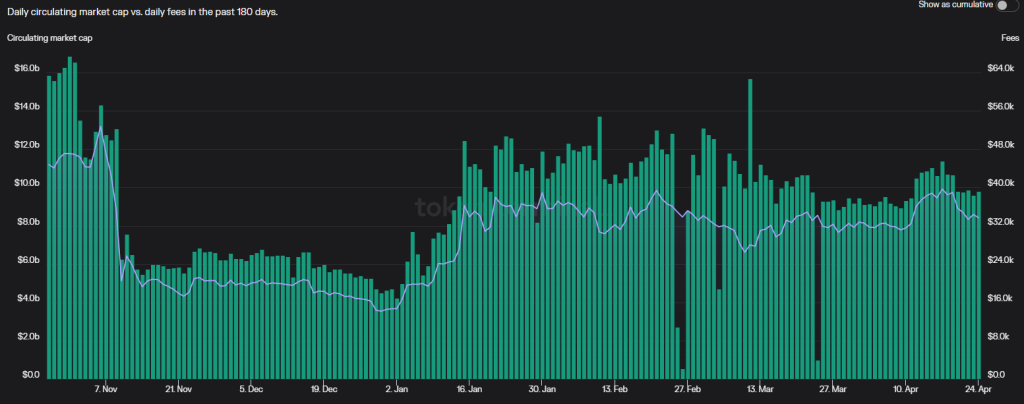Click the $16.0b axis label
Screen dimensions: 1024x404
(x=26, y=69)
